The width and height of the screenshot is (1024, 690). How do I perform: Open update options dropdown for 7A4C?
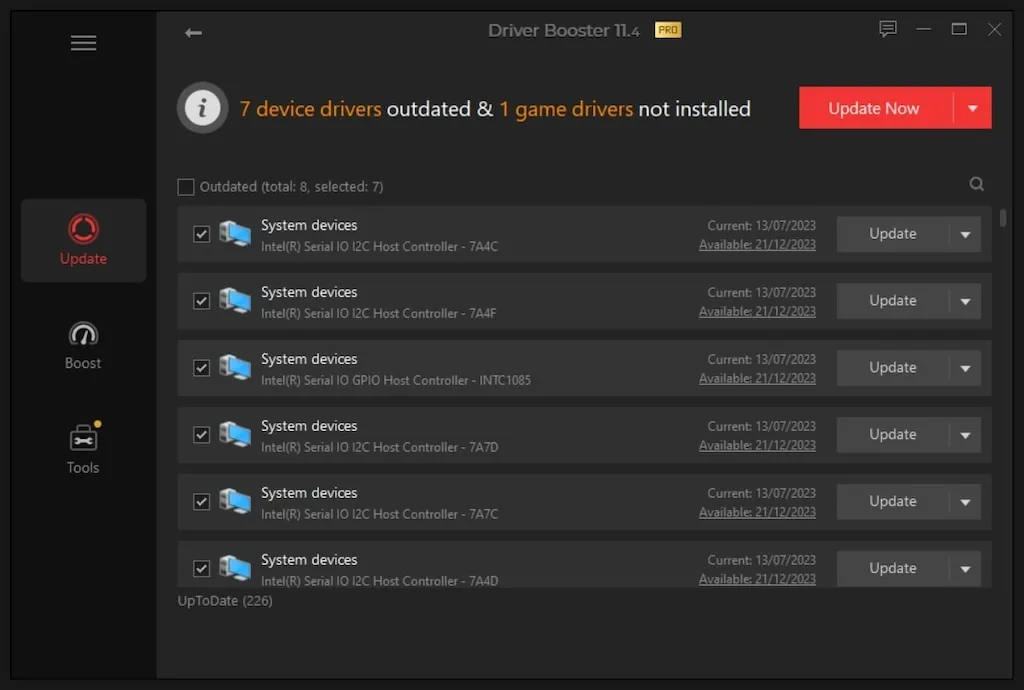(x=965, y=234)
